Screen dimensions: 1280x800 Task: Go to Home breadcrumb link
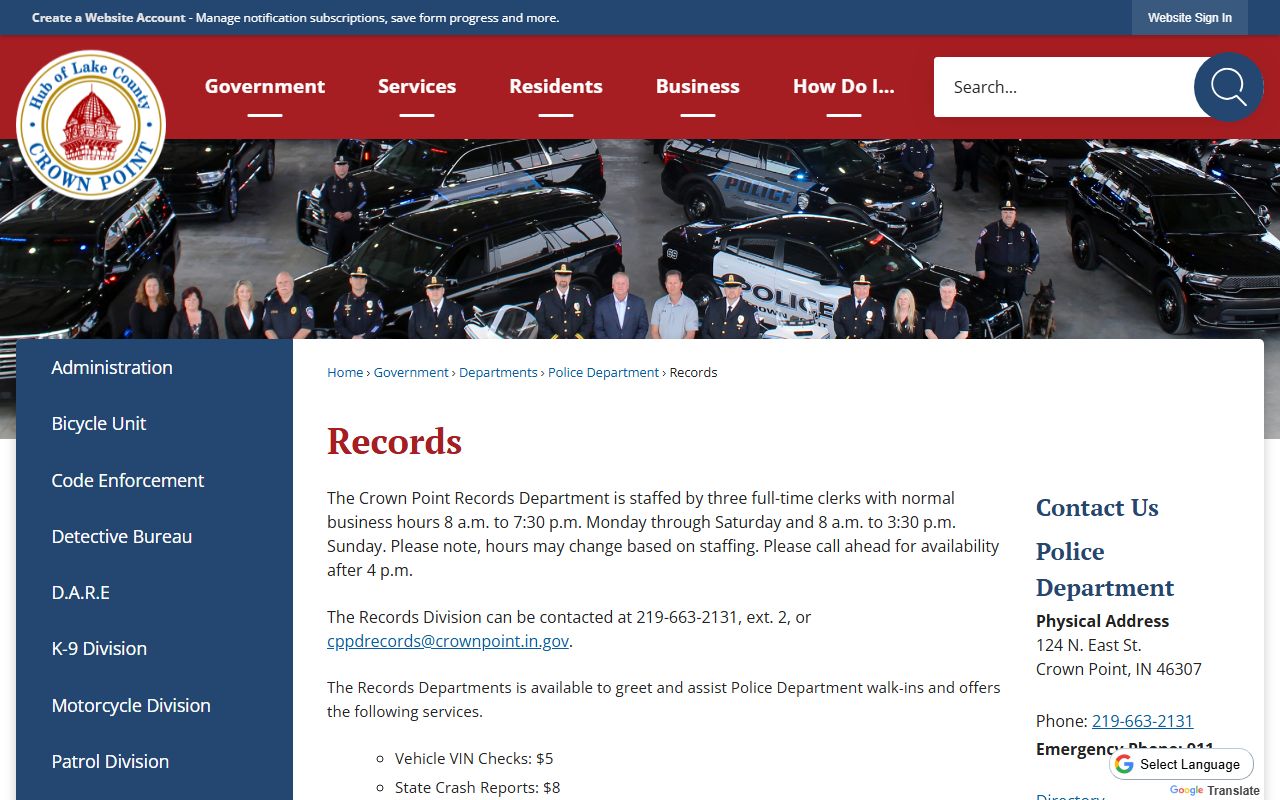click(345, 372)
